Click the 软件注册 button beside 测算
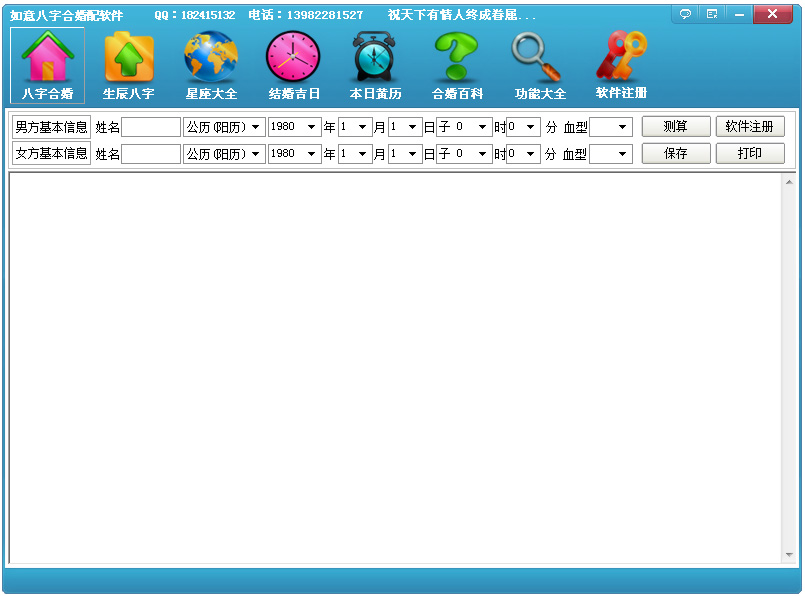This screenshot has height=596, width=805. click(750, 127)
